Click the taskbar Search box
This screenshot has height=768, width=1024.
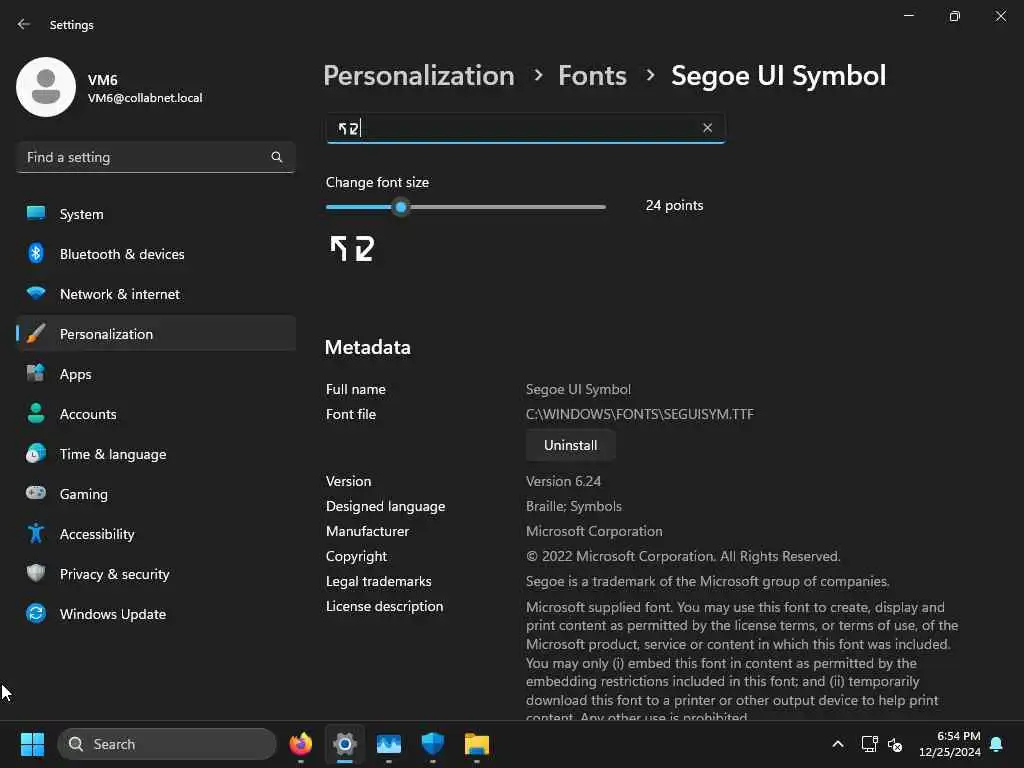[x=167, y=744]
